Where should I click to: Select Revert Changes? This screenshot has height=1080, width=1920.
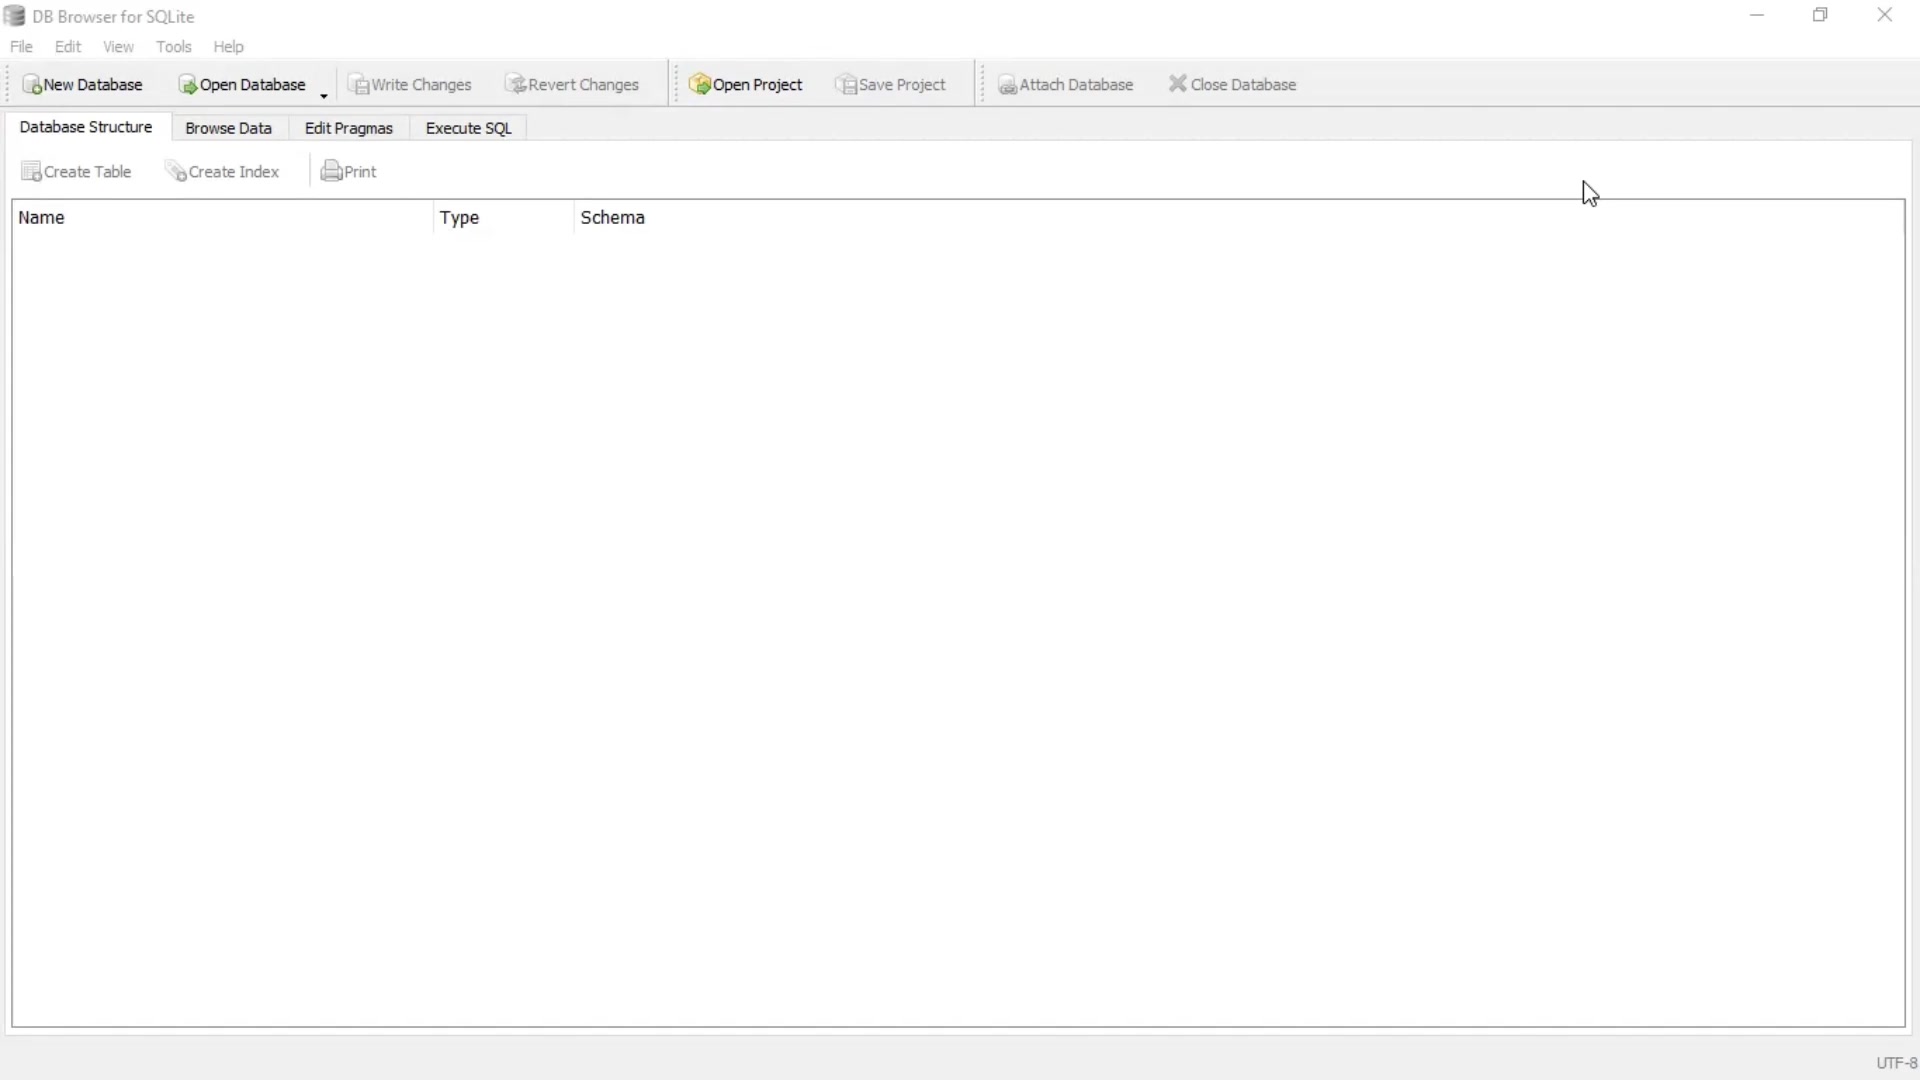coord(572,84)
